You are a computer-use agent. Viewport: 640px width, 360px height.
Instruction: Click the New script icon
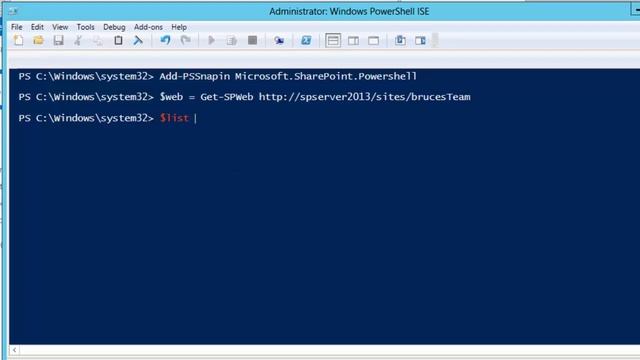(18, 40)
